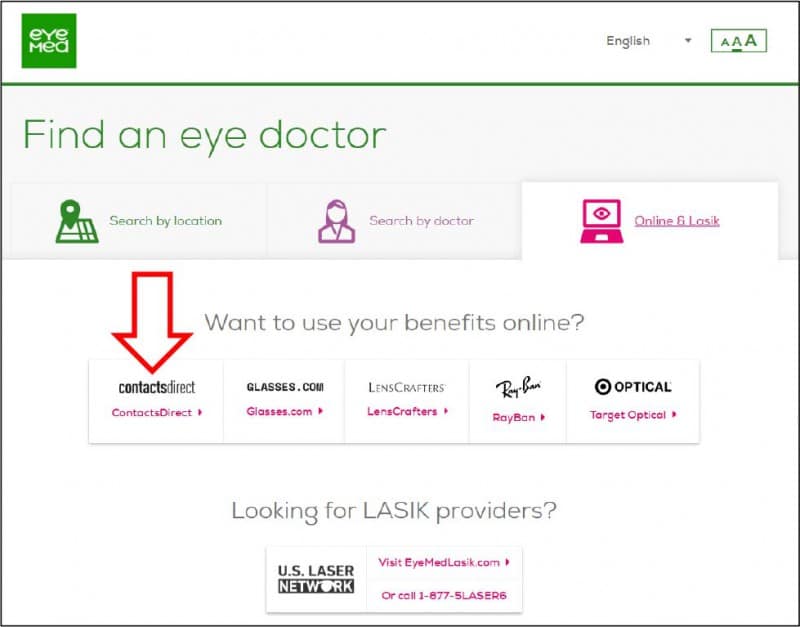The image size is (800, 627).
Task: Click the LensCrafters logo
Action: tap(404, 384)
